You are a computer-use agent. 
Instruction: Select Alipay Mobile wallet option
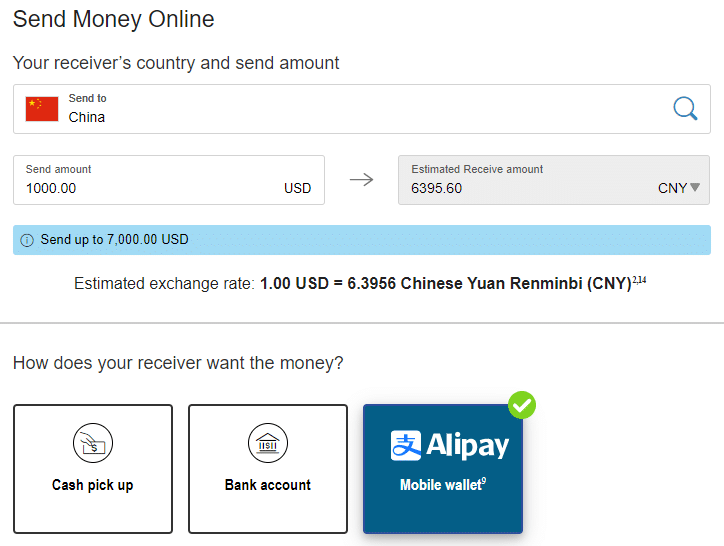[x=443, y=469]
